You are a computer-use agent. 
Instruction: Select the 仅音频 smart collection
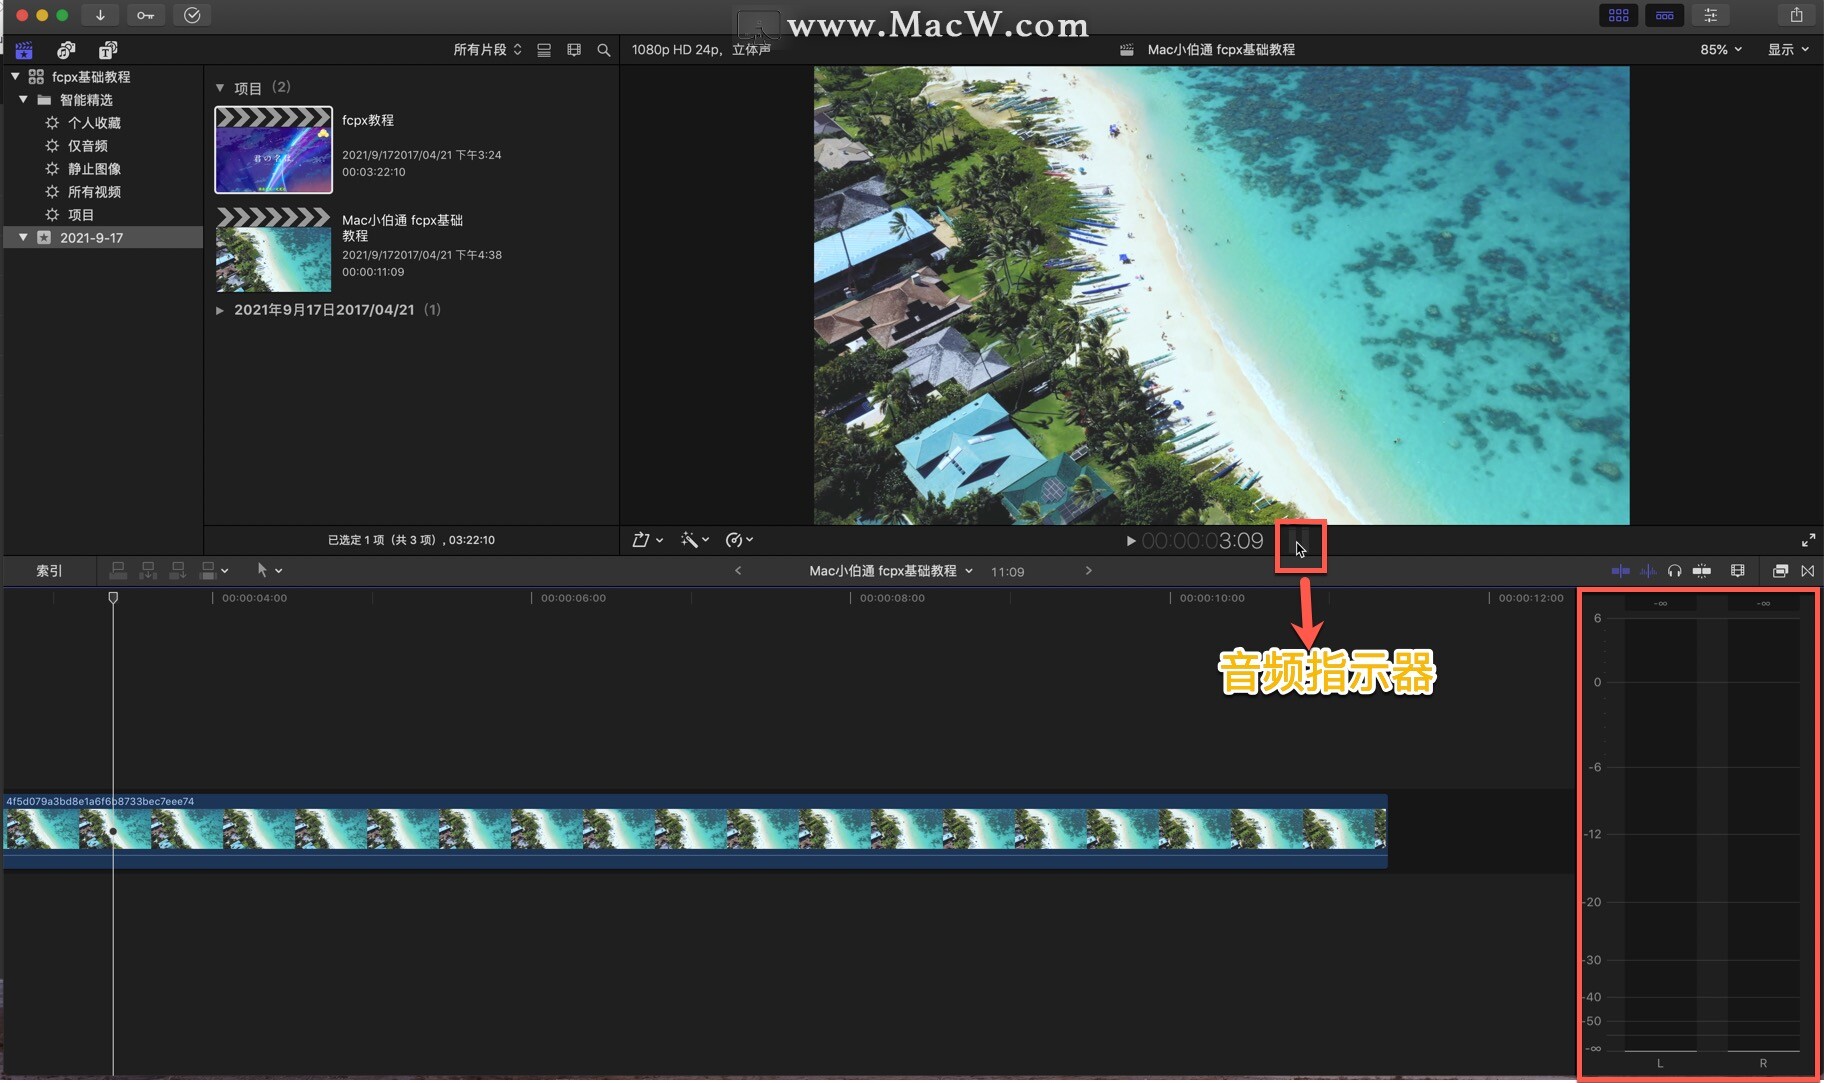[x=88, y=146]
